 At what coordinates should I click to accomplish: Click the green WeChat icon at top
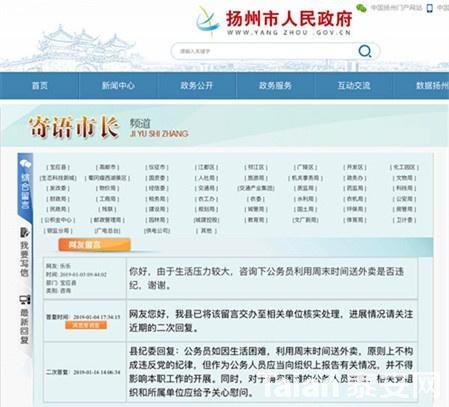click(x=361, y=8)
